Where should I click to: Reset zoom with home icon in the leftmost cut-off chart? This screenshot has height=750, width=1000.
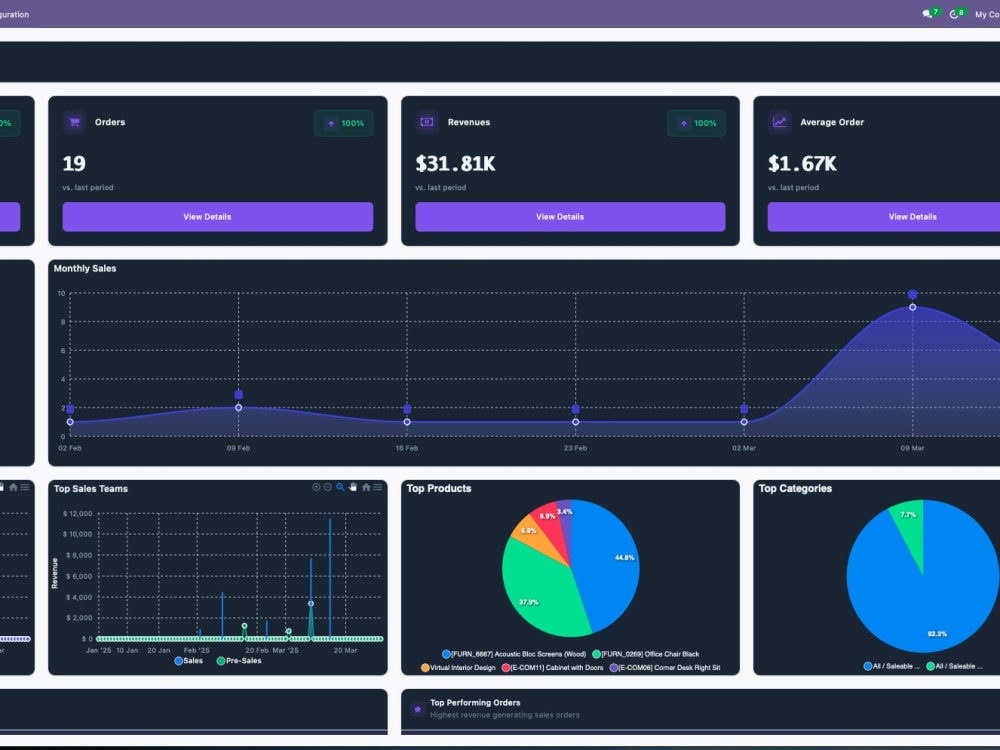coord(13,487)
